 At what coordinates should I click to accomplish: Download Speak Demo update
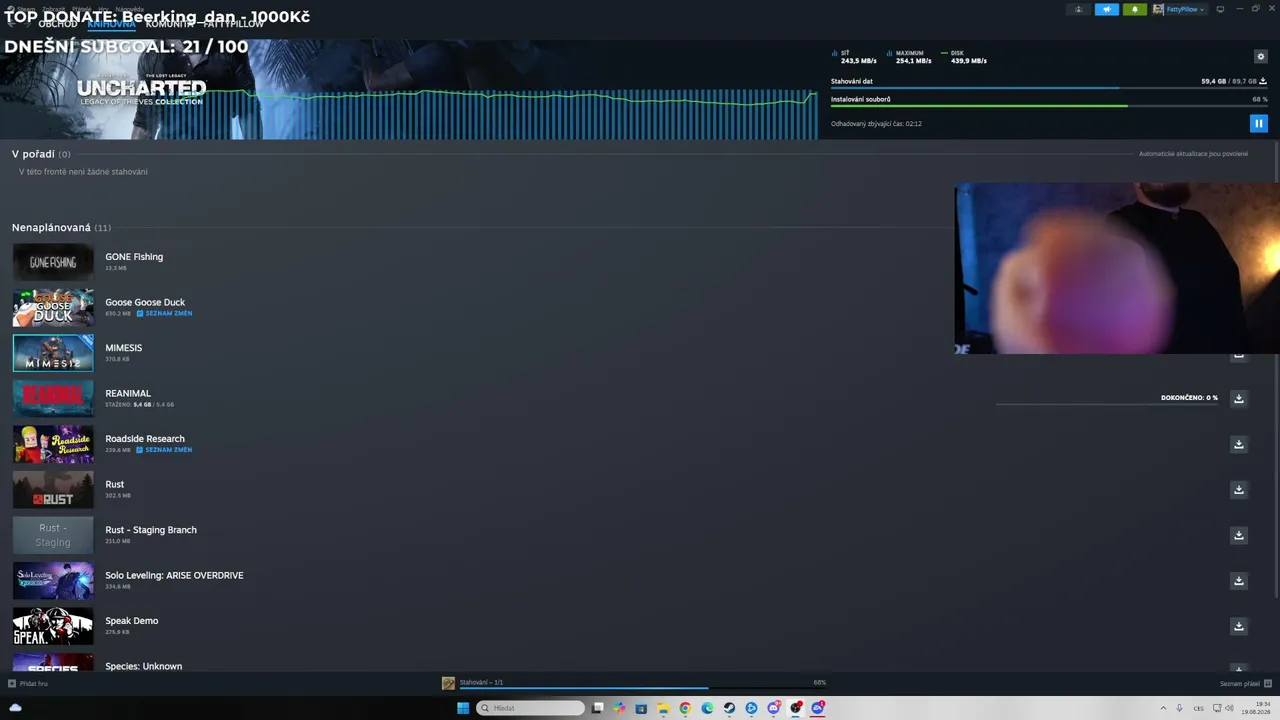click(x=1238, y=626)
